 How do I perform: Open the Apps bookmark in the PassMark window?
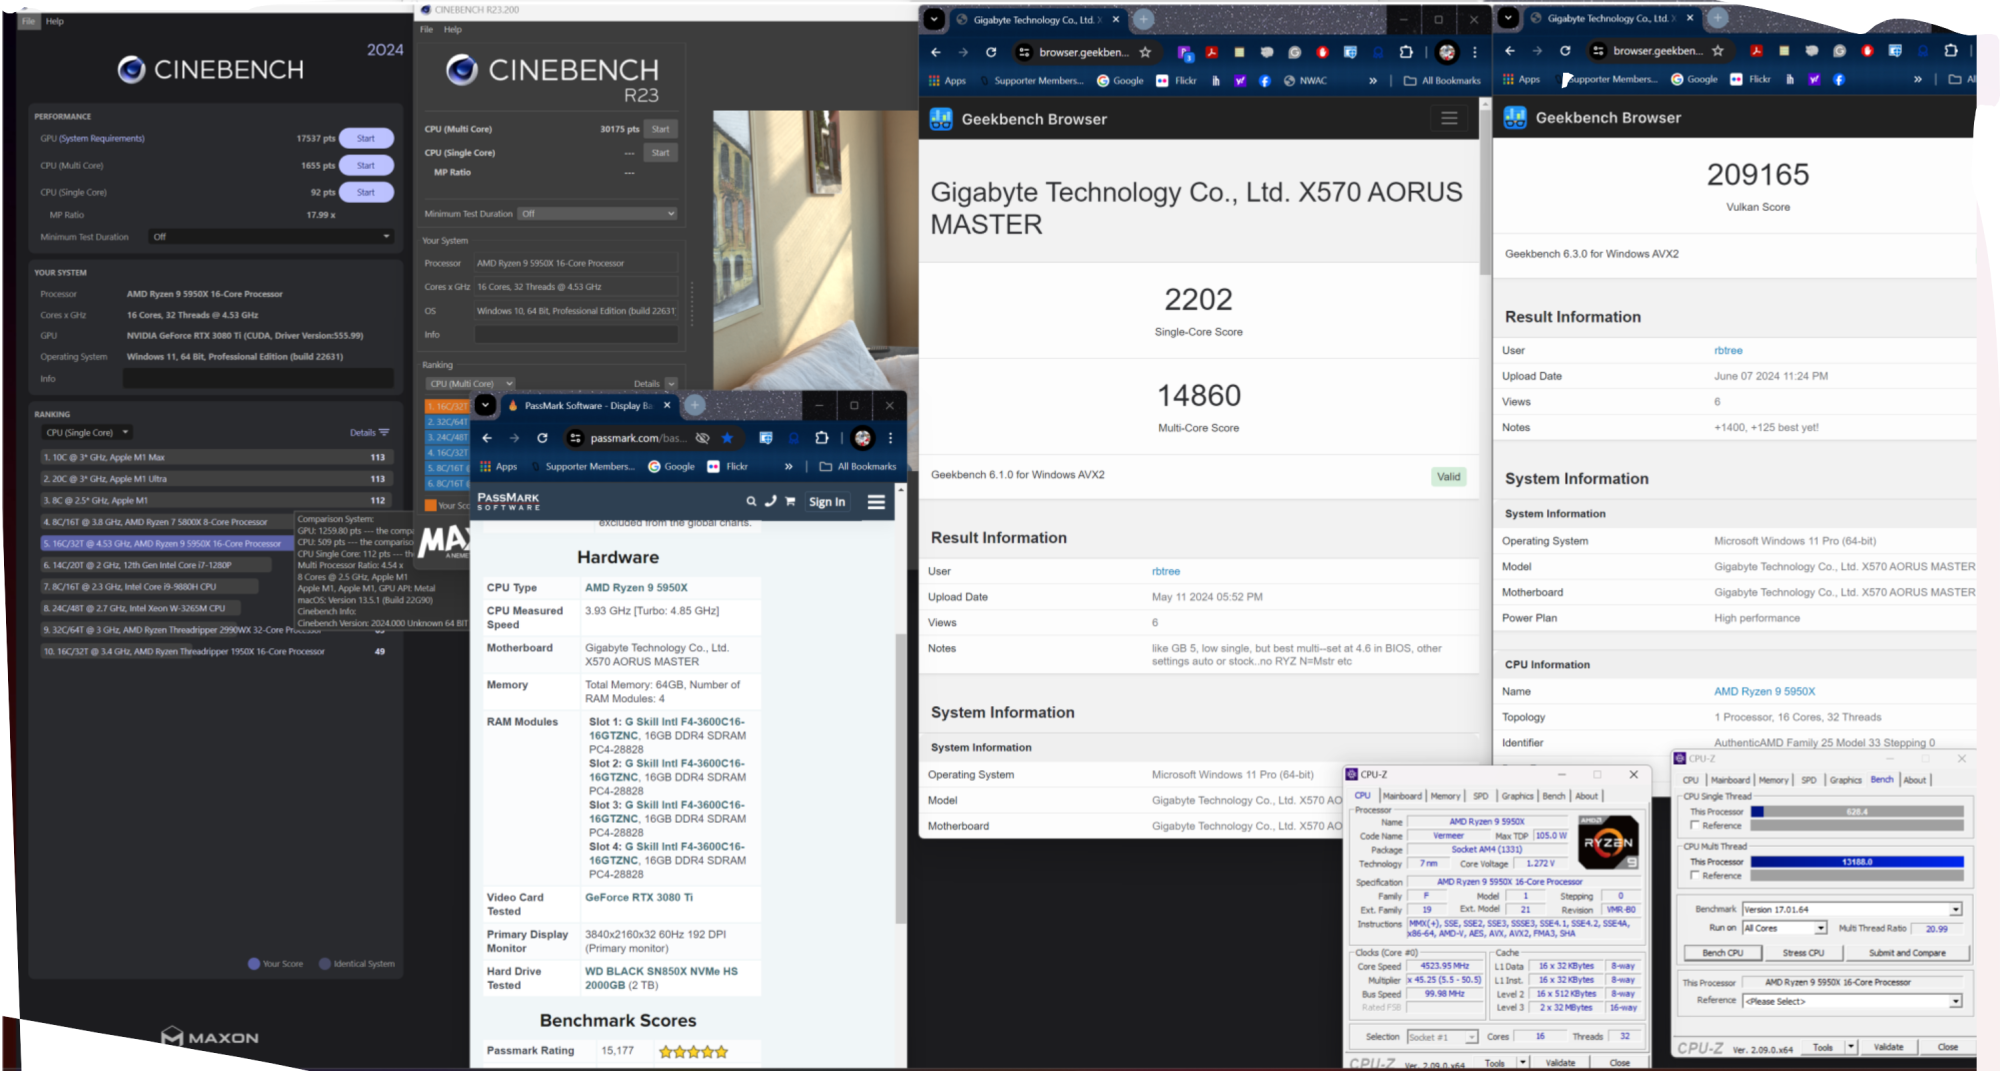tap(498, 467)
